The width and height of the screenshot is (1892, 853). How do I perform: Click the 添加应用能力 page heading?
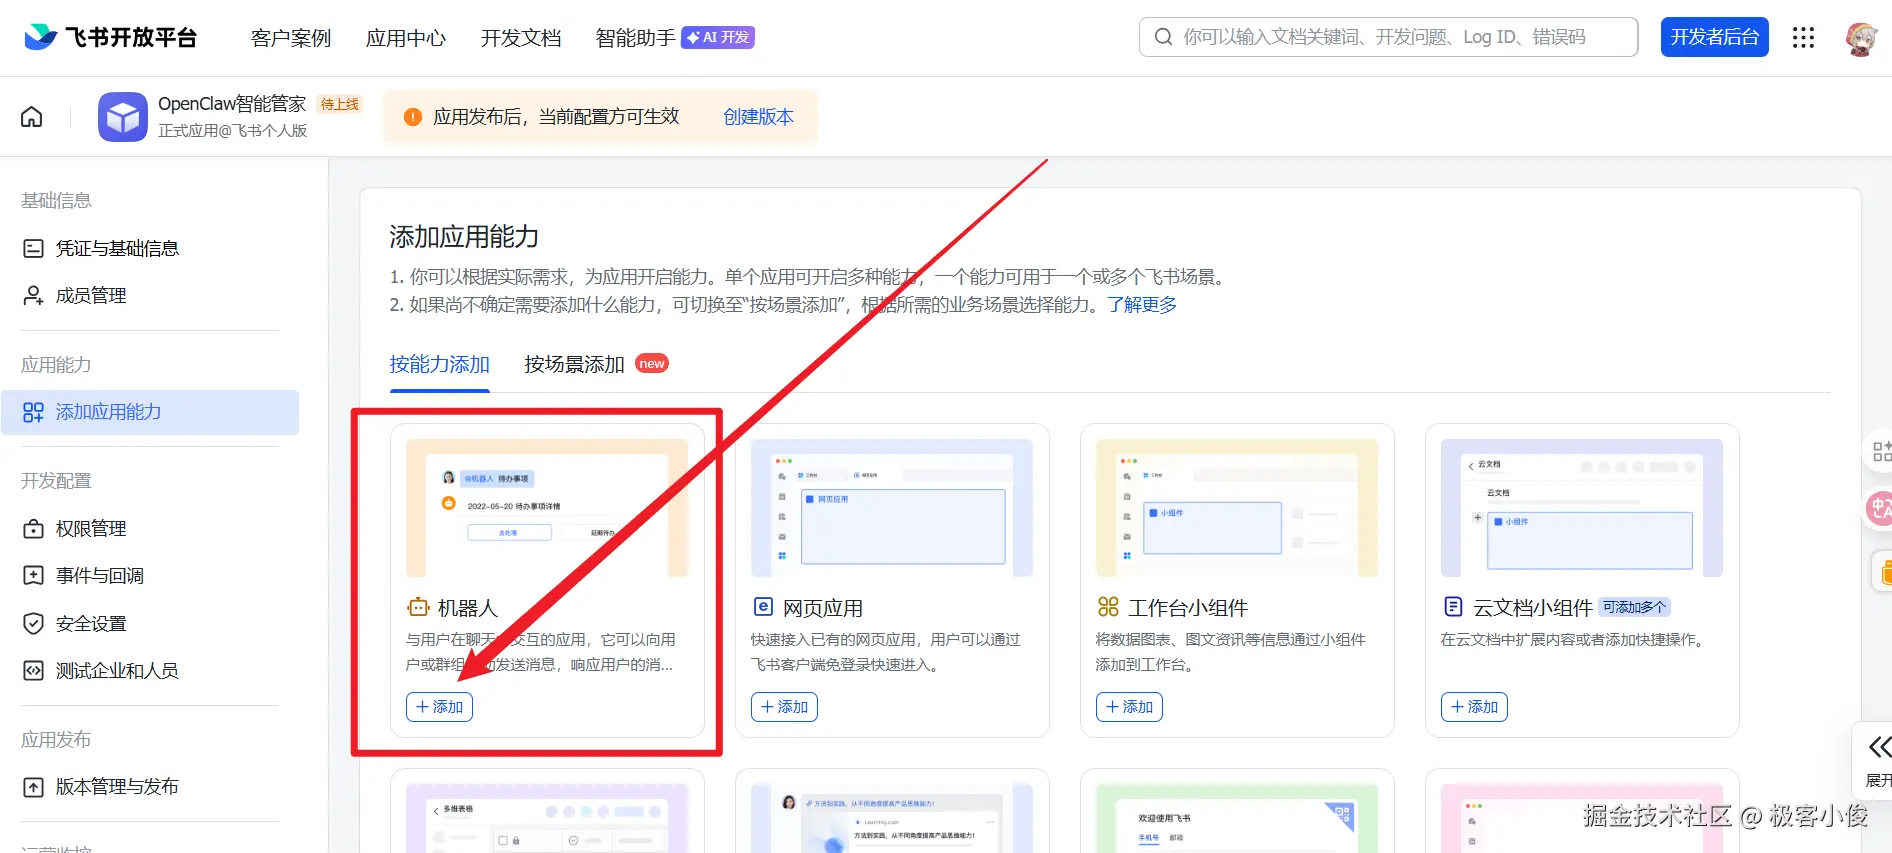point(464,237)
